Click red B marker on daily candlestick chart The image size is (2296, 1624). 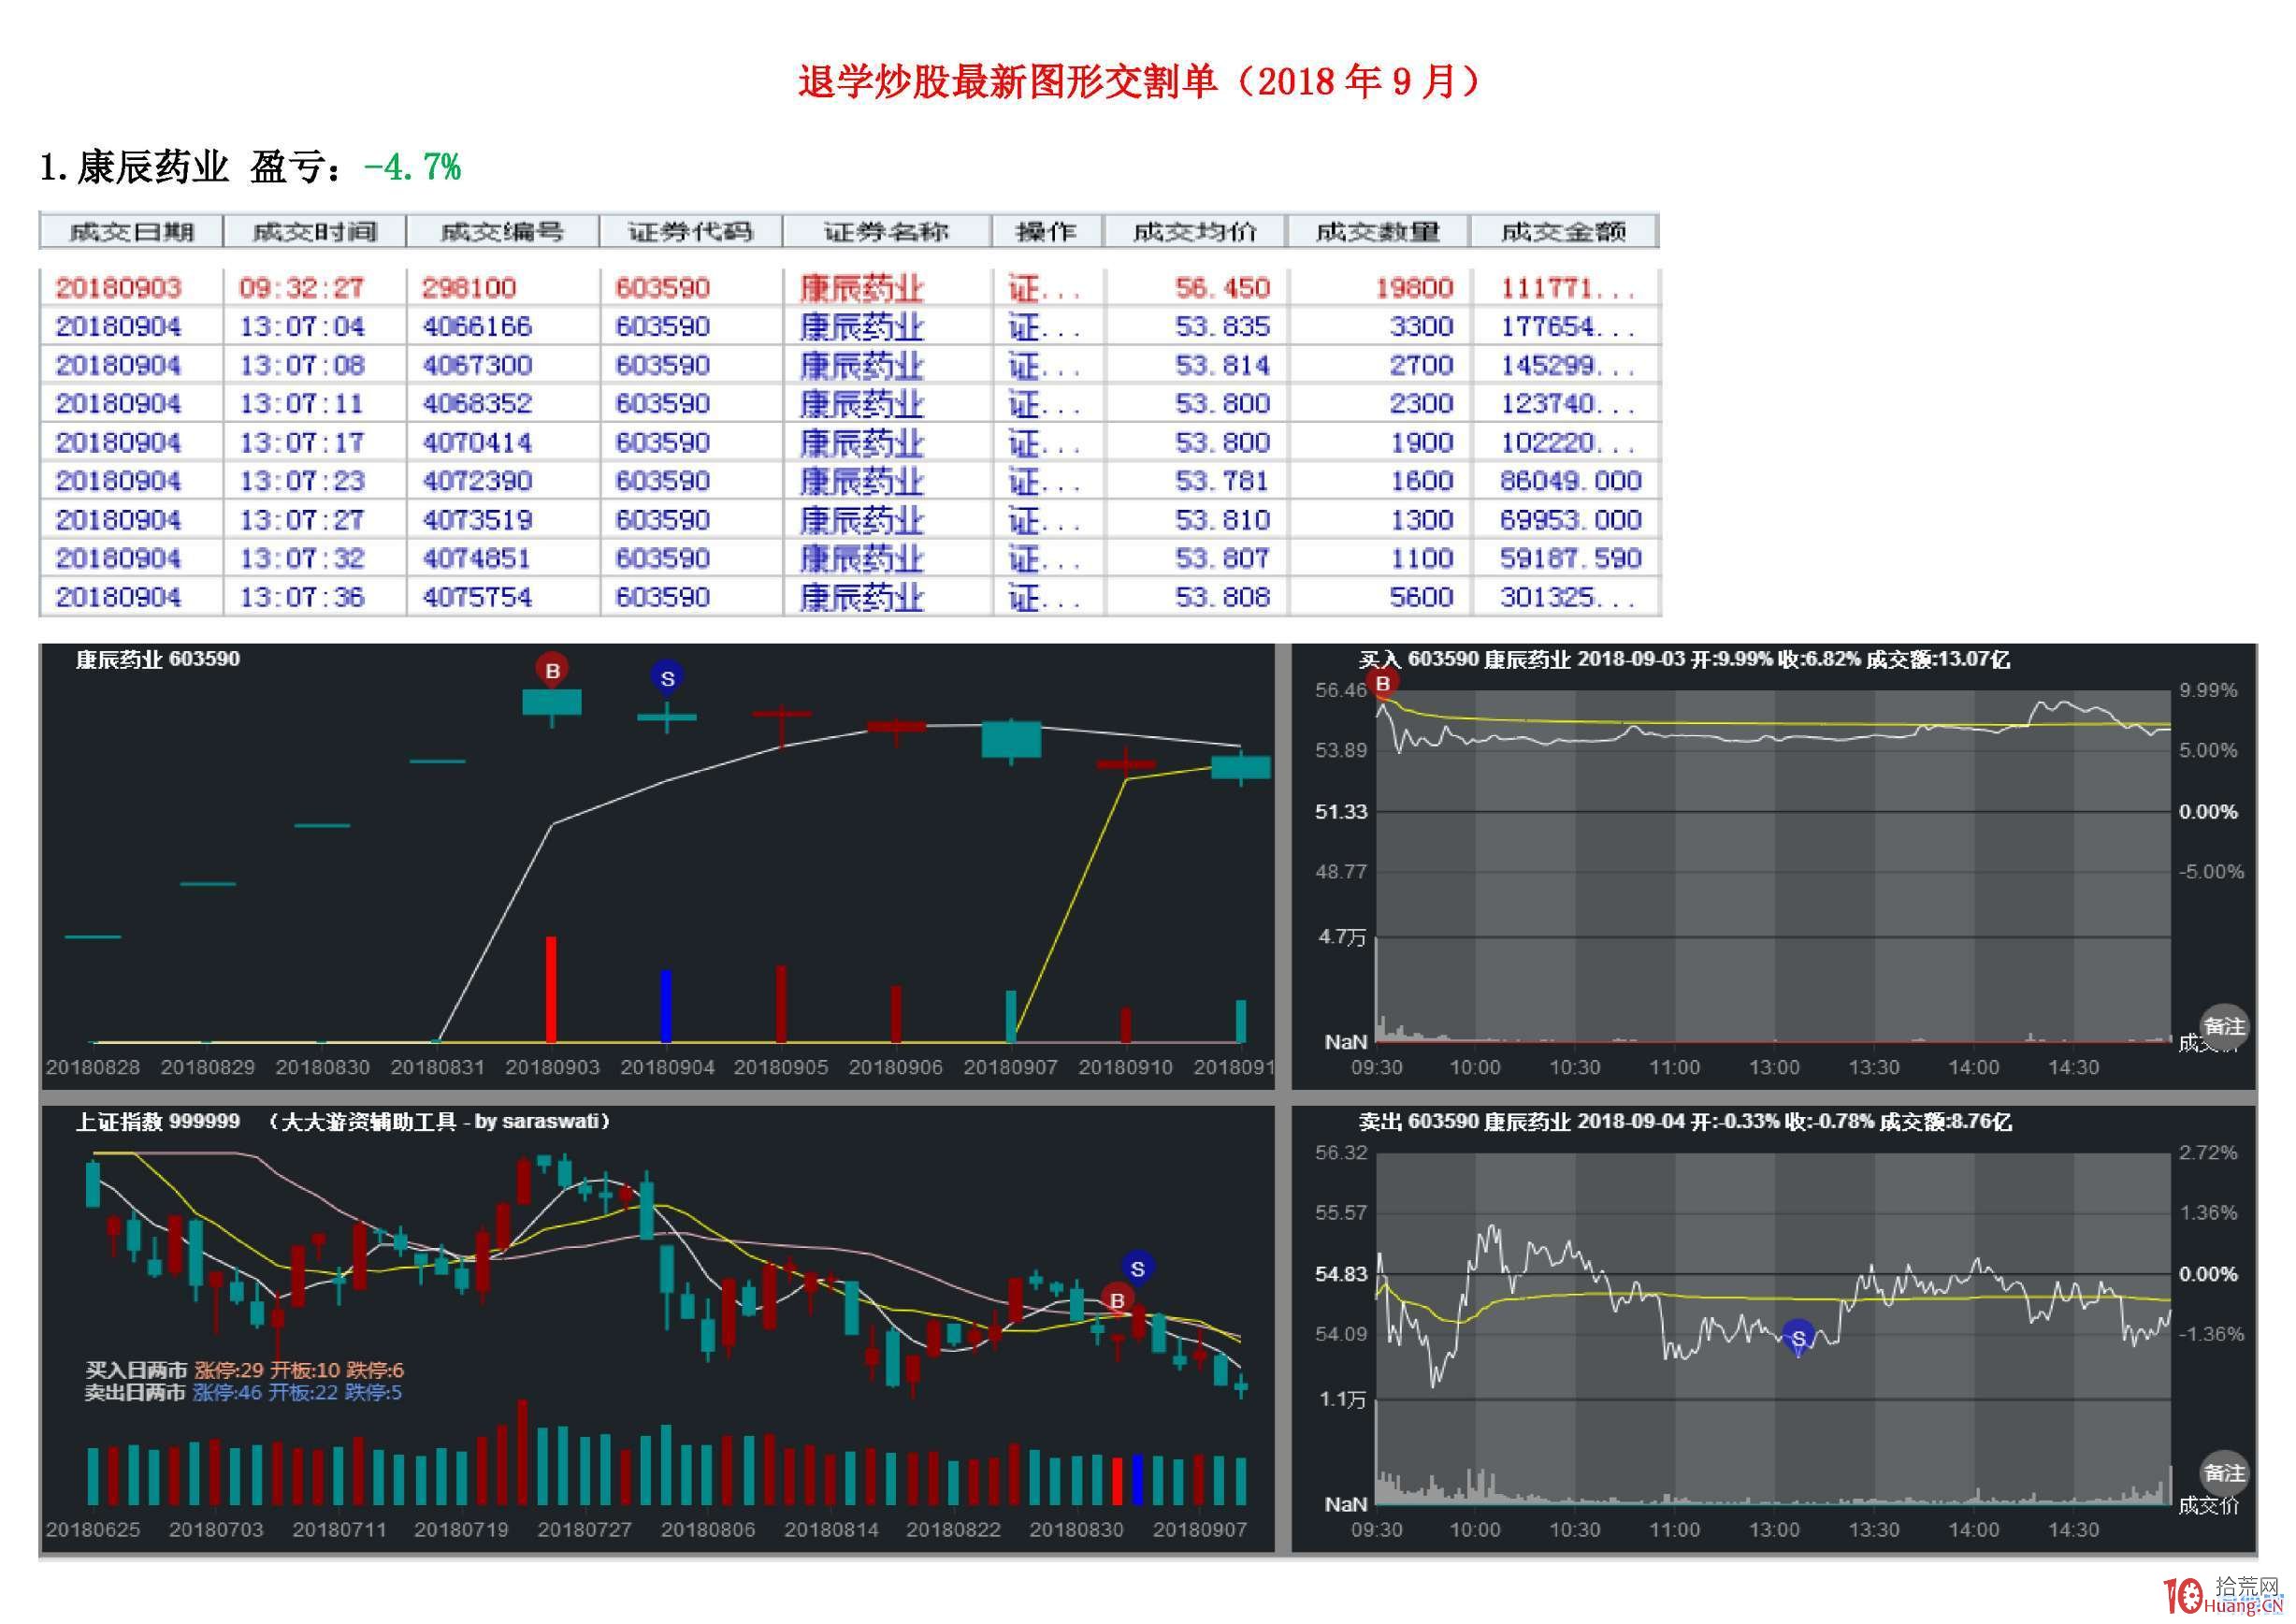(x=552, y=670)
